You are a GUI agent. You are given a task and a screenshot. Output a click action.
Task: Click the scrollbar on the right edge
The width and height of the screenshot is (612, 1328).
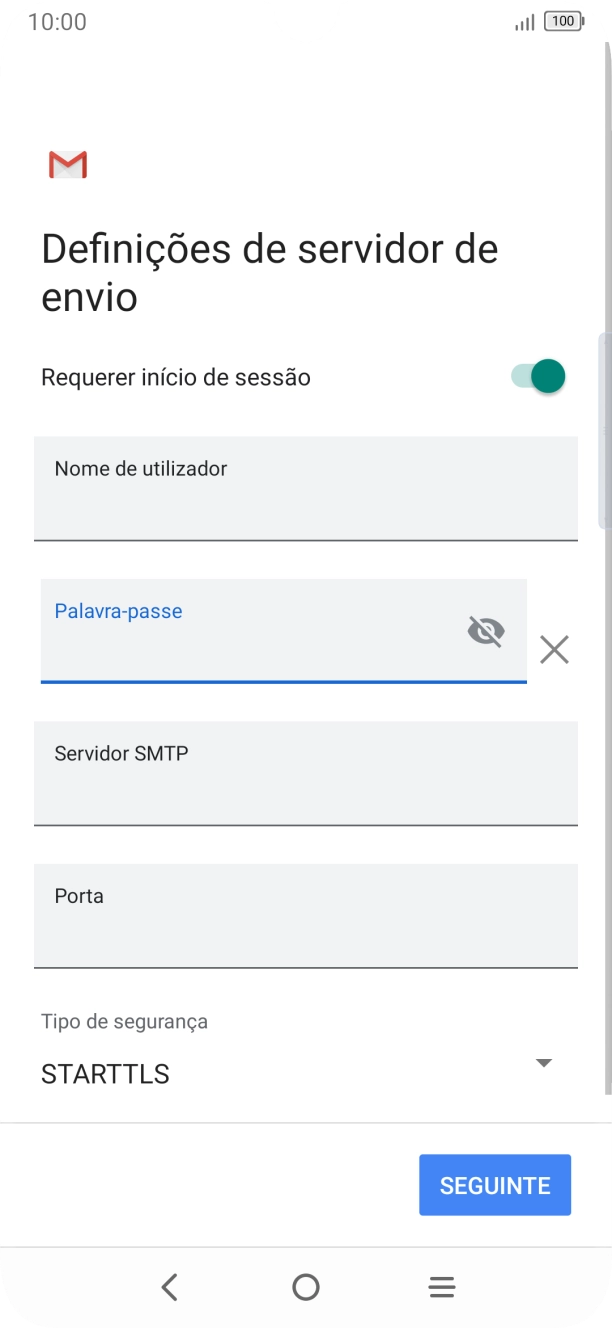pos(606,430)
